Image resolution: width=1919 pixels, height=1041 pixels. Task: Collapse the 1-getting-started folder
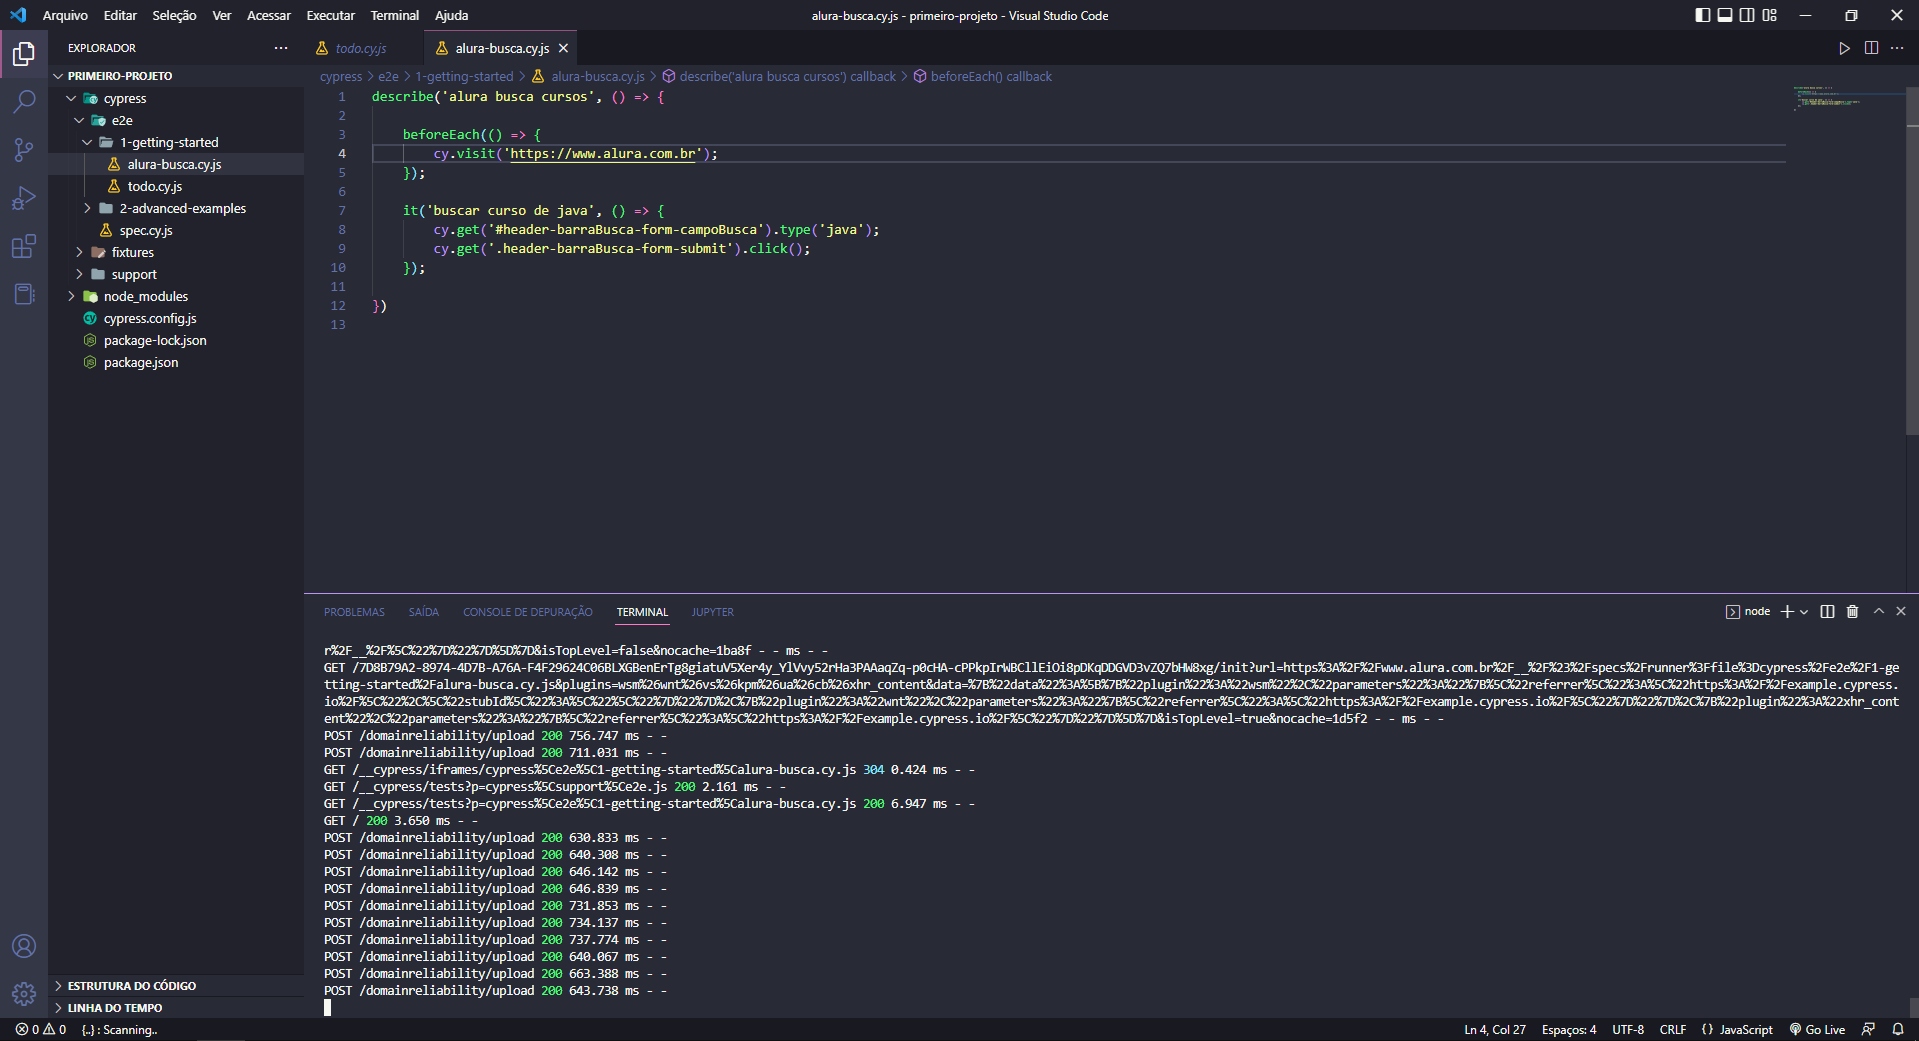tap(87, 142)
